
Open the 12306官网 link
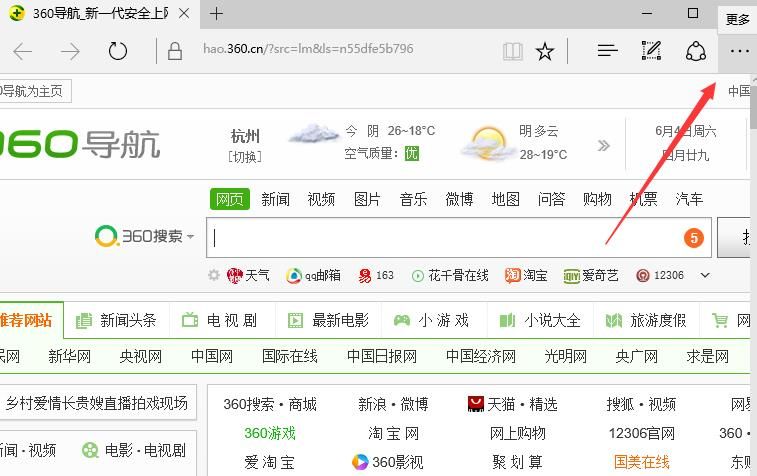coord(642,433)
